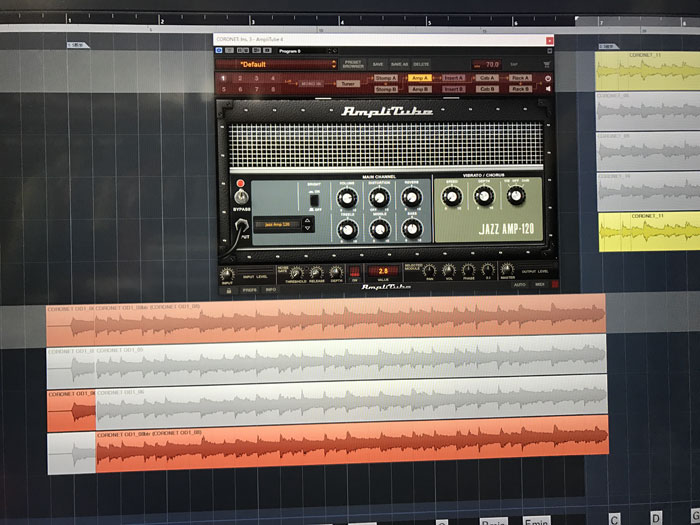The image size is (700, 525).
Task: Click the Jazz Amp 120 model display
Action: click(x=278, y=224)
